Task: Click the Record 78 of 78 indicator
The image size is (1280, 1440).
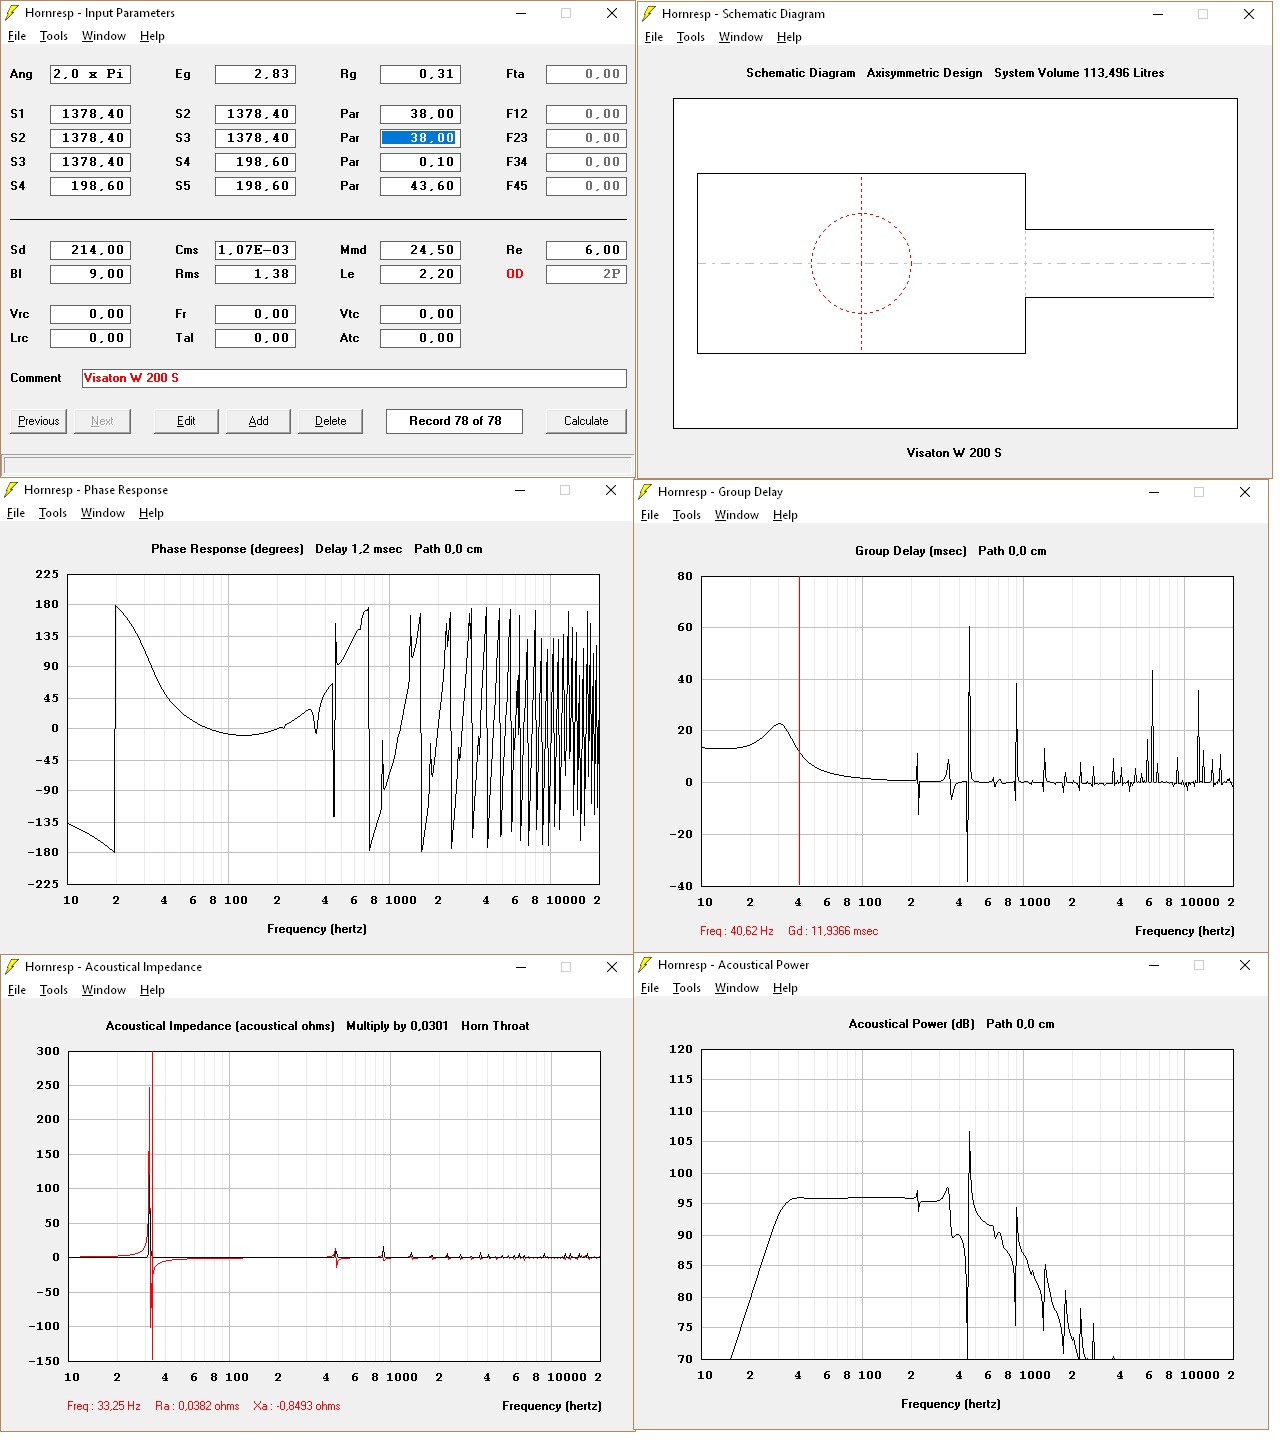Action: click(x=455, y=421)
